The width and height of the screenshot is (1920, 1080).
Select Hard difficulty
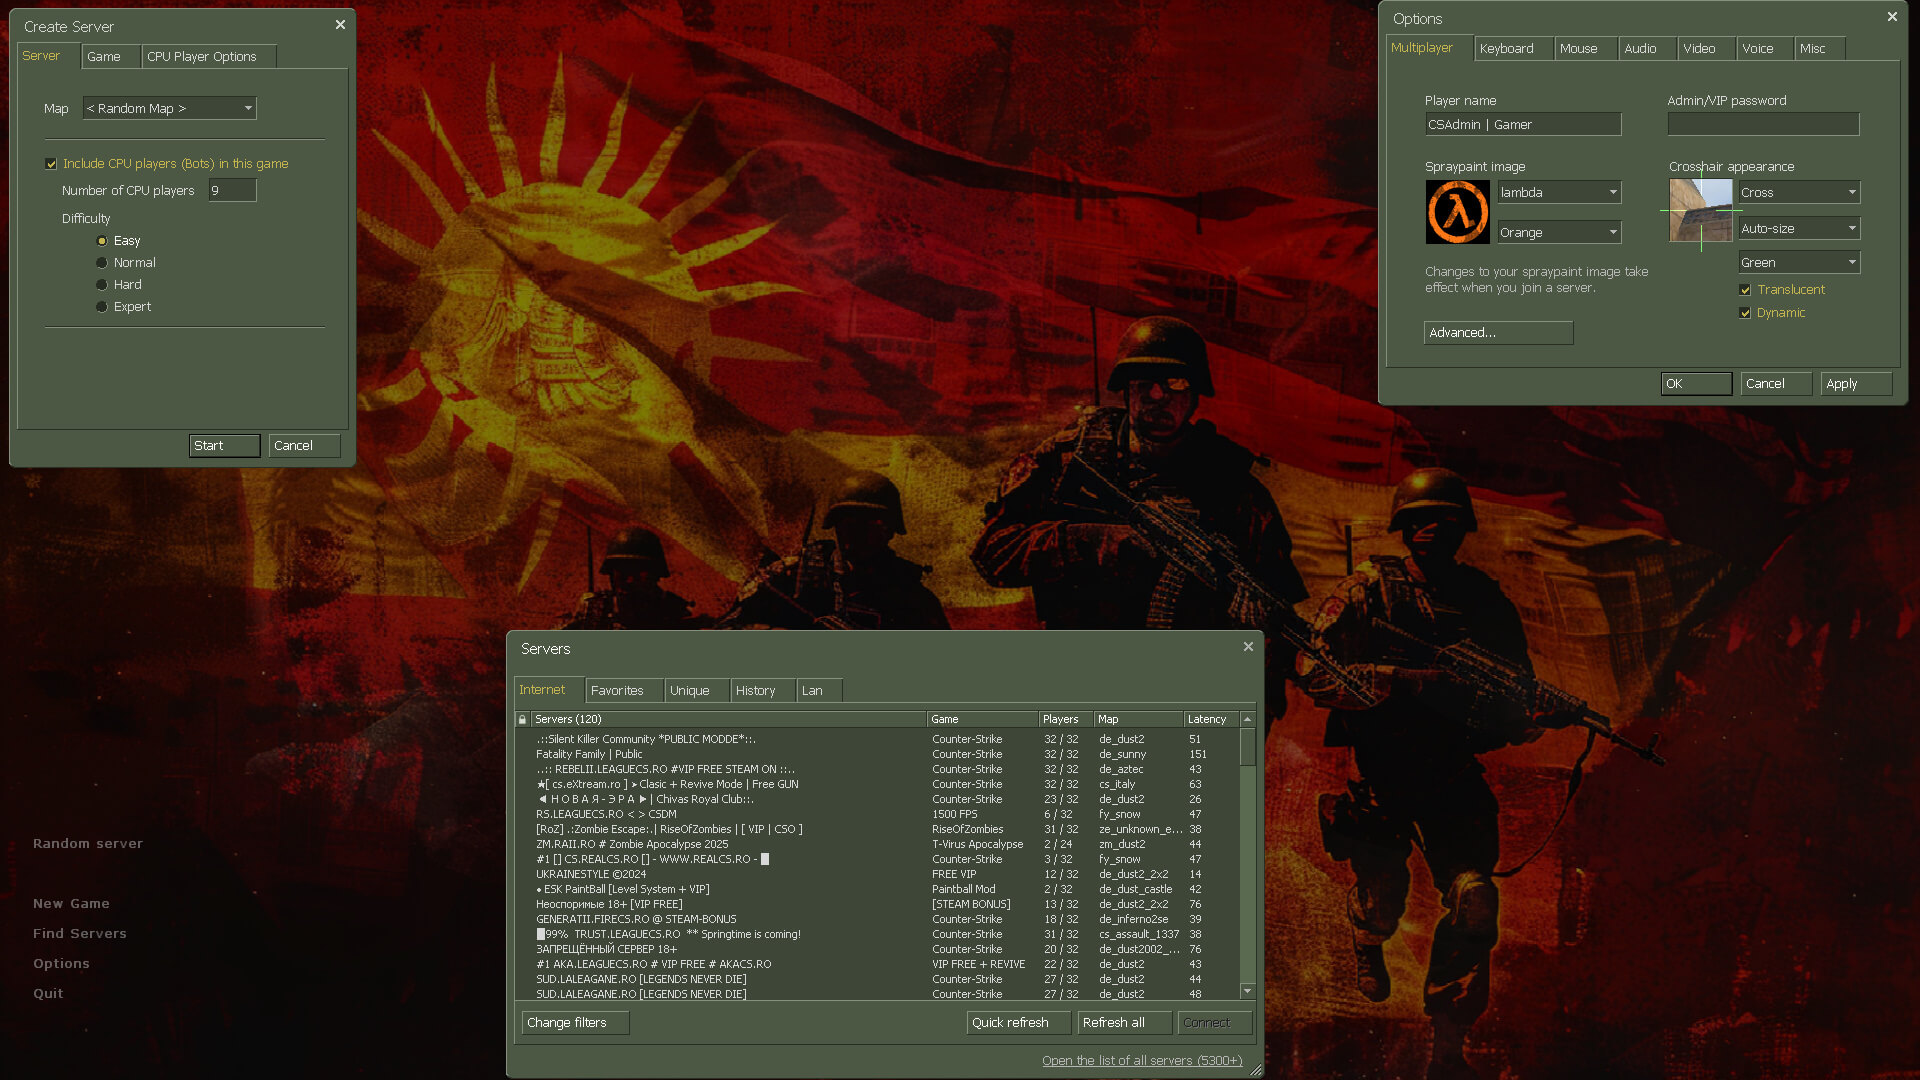tap(102, 285)
